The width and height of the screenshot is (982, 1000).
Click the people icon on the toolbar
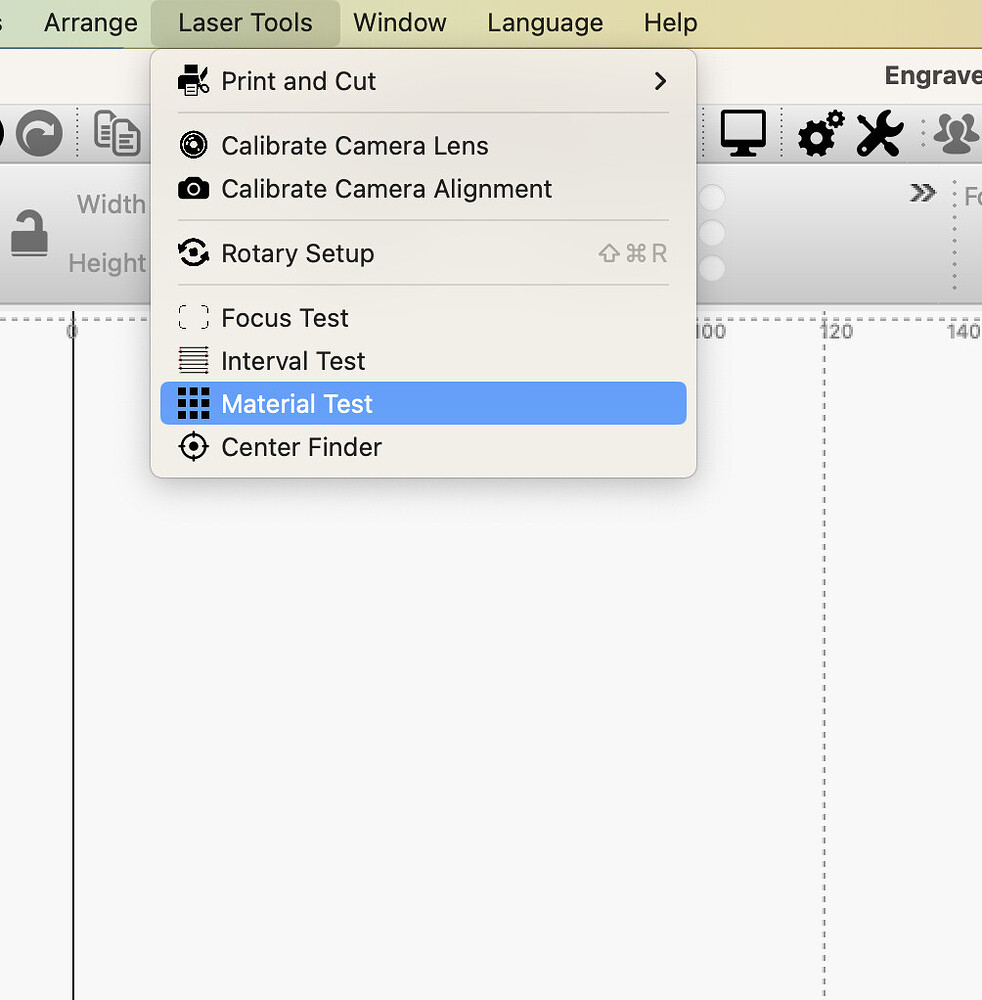coord(954,133)
